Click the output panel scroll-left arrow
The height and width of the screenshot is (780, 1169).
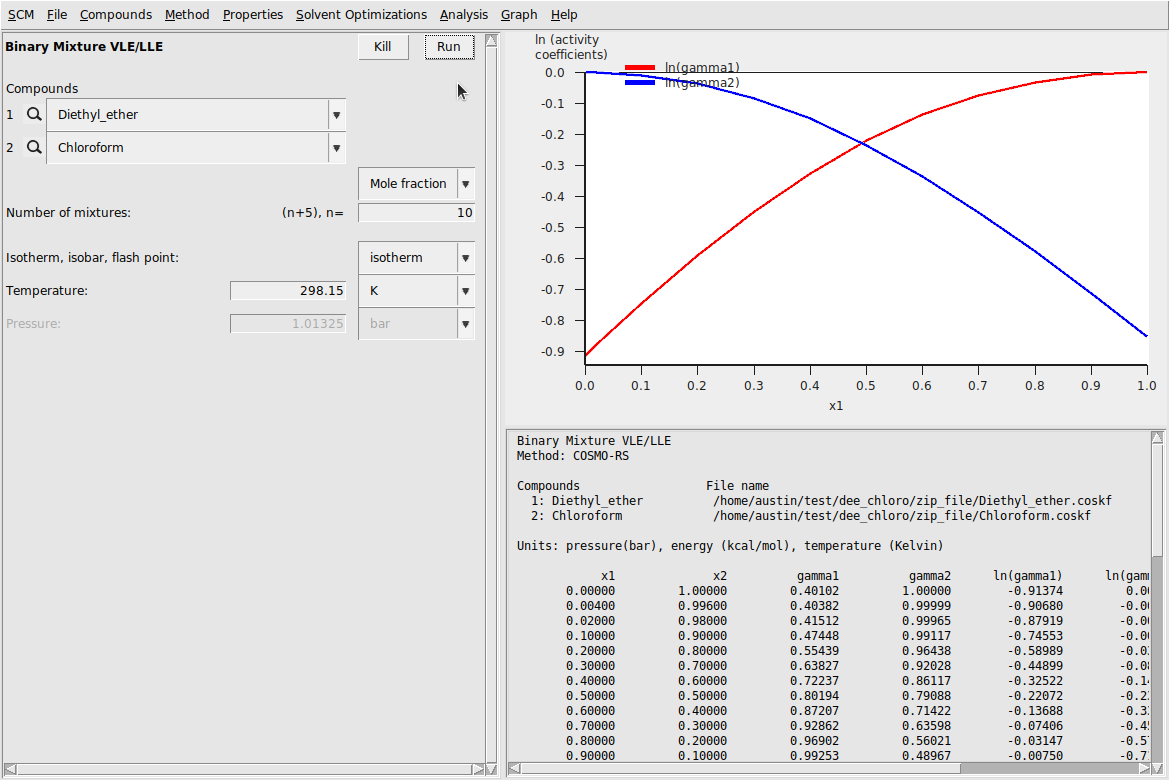pos(514,768)
